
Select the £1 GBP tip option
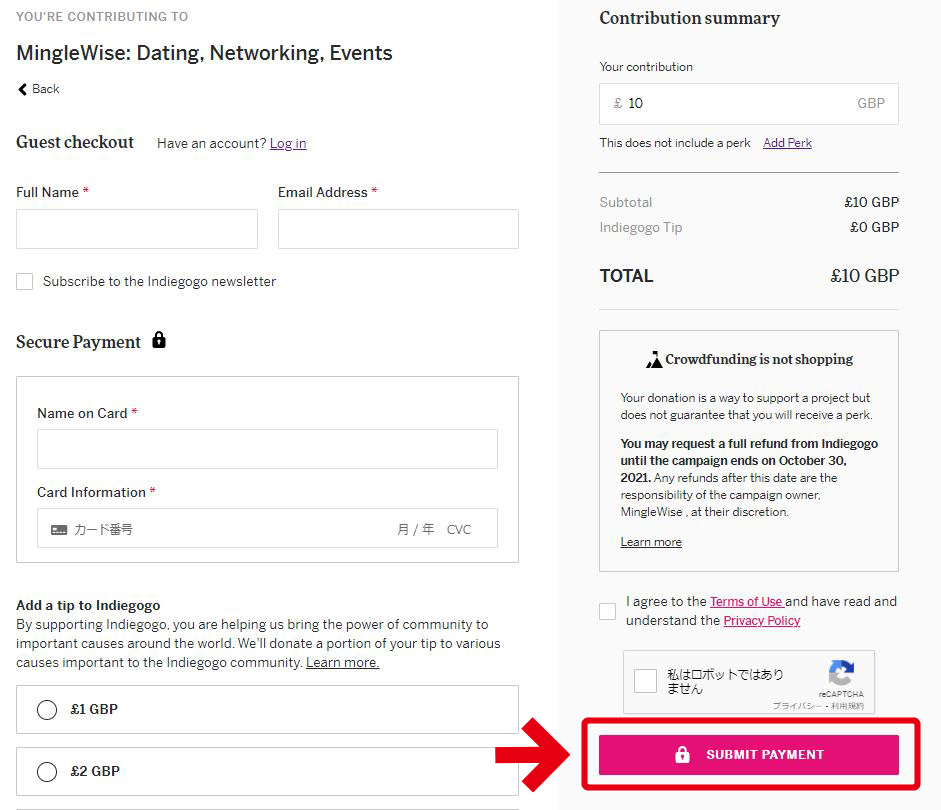point(46,709)
